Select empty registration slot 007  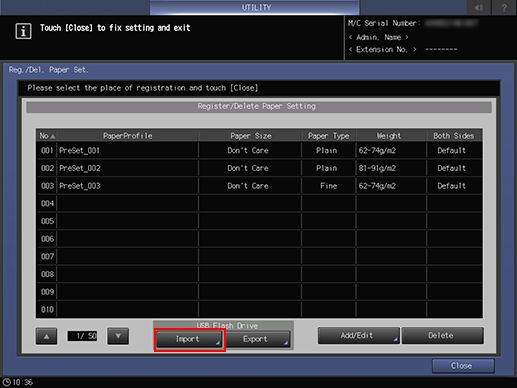259,256
